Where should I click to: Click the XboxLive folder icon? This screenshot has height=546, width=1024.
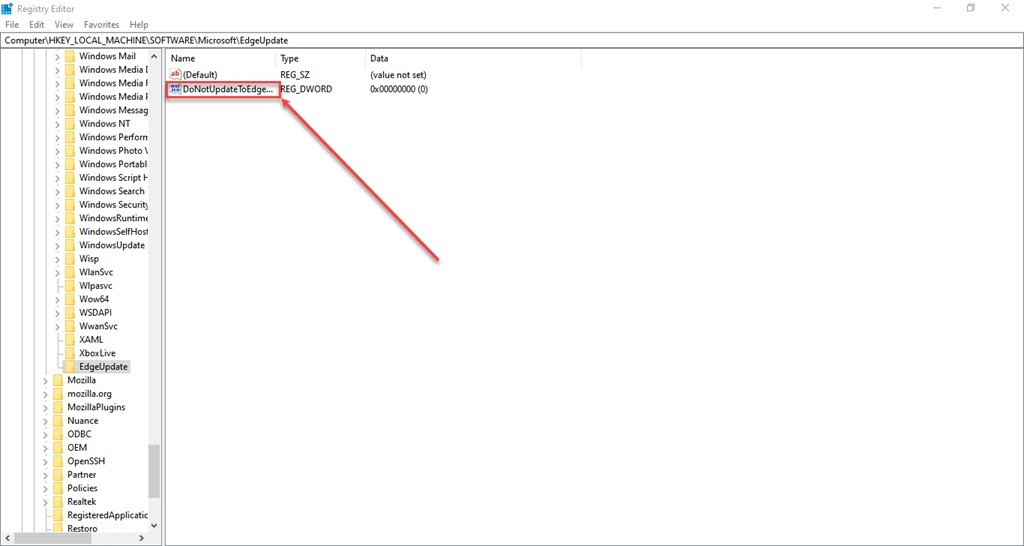pyautogui.click(x=70, y=353)
